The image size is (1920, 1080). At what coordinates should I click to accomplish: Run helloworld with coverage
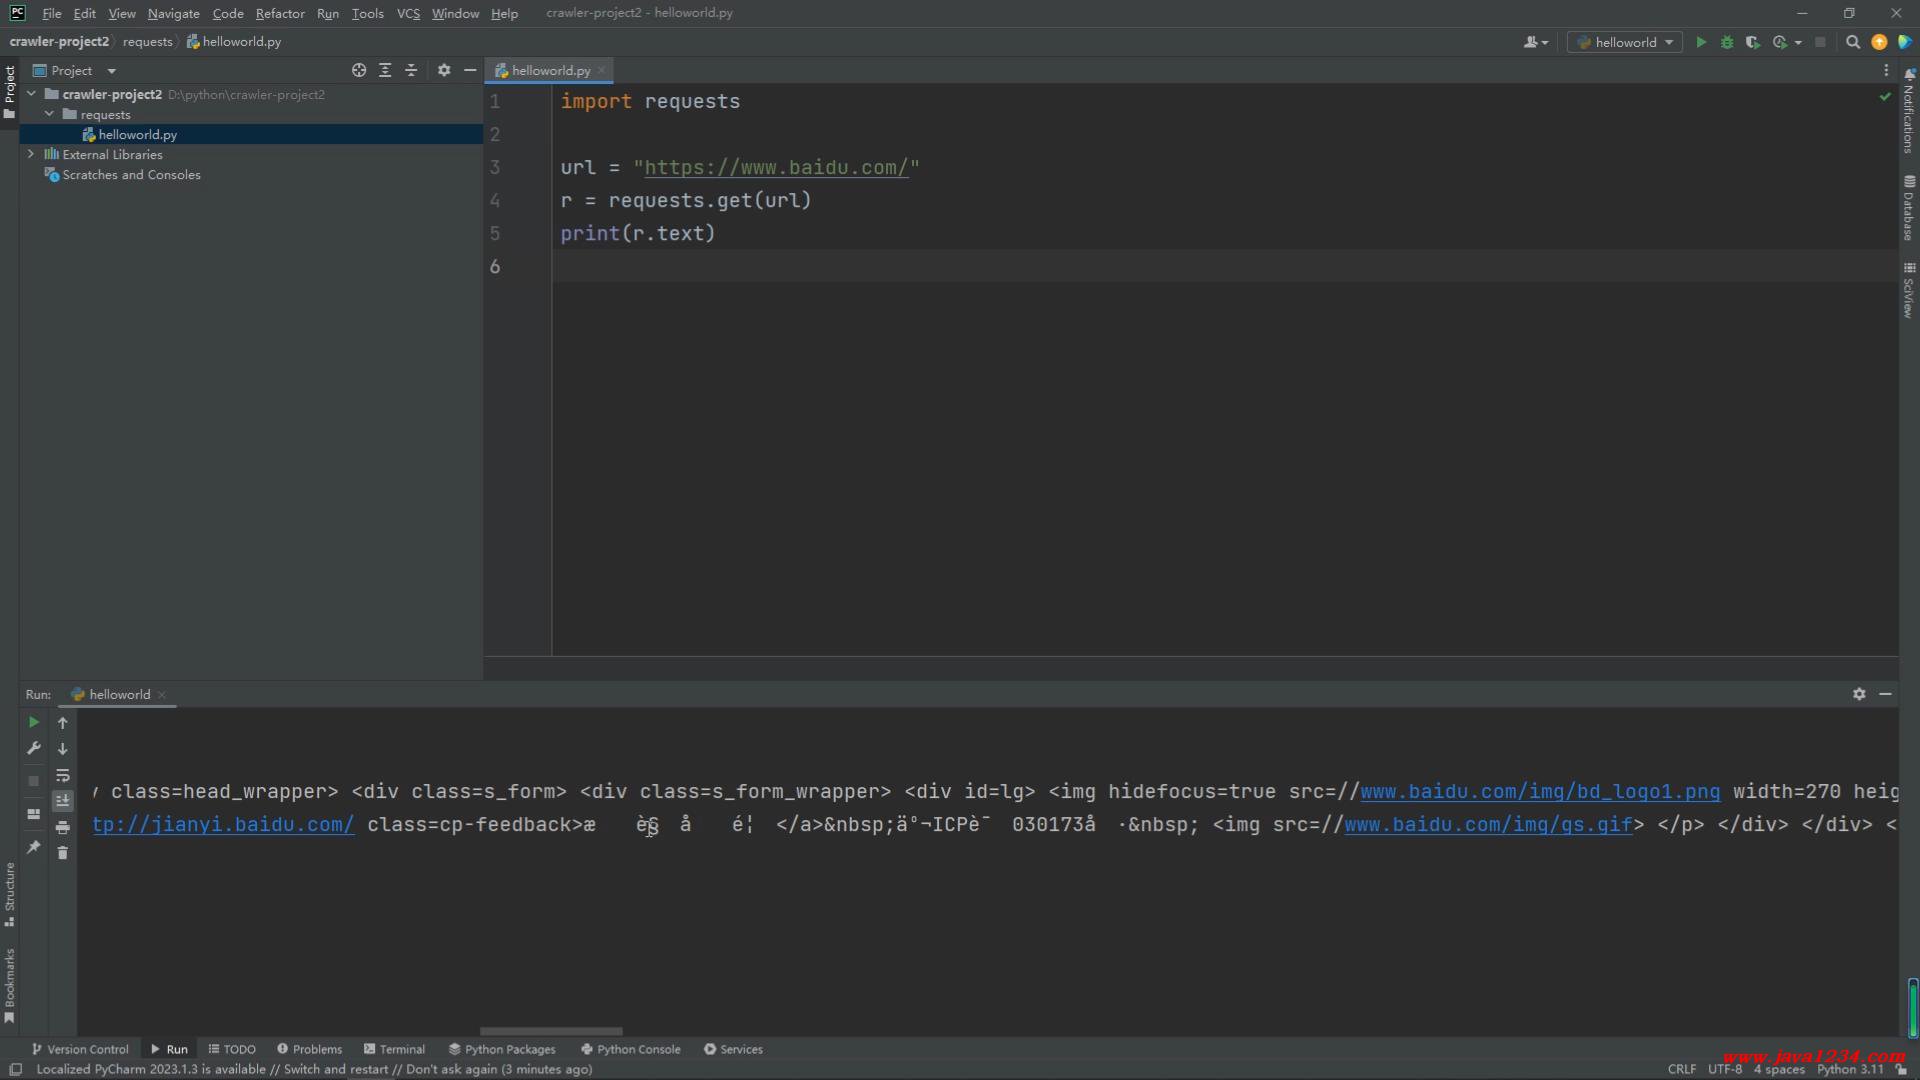coord(1753,42)
